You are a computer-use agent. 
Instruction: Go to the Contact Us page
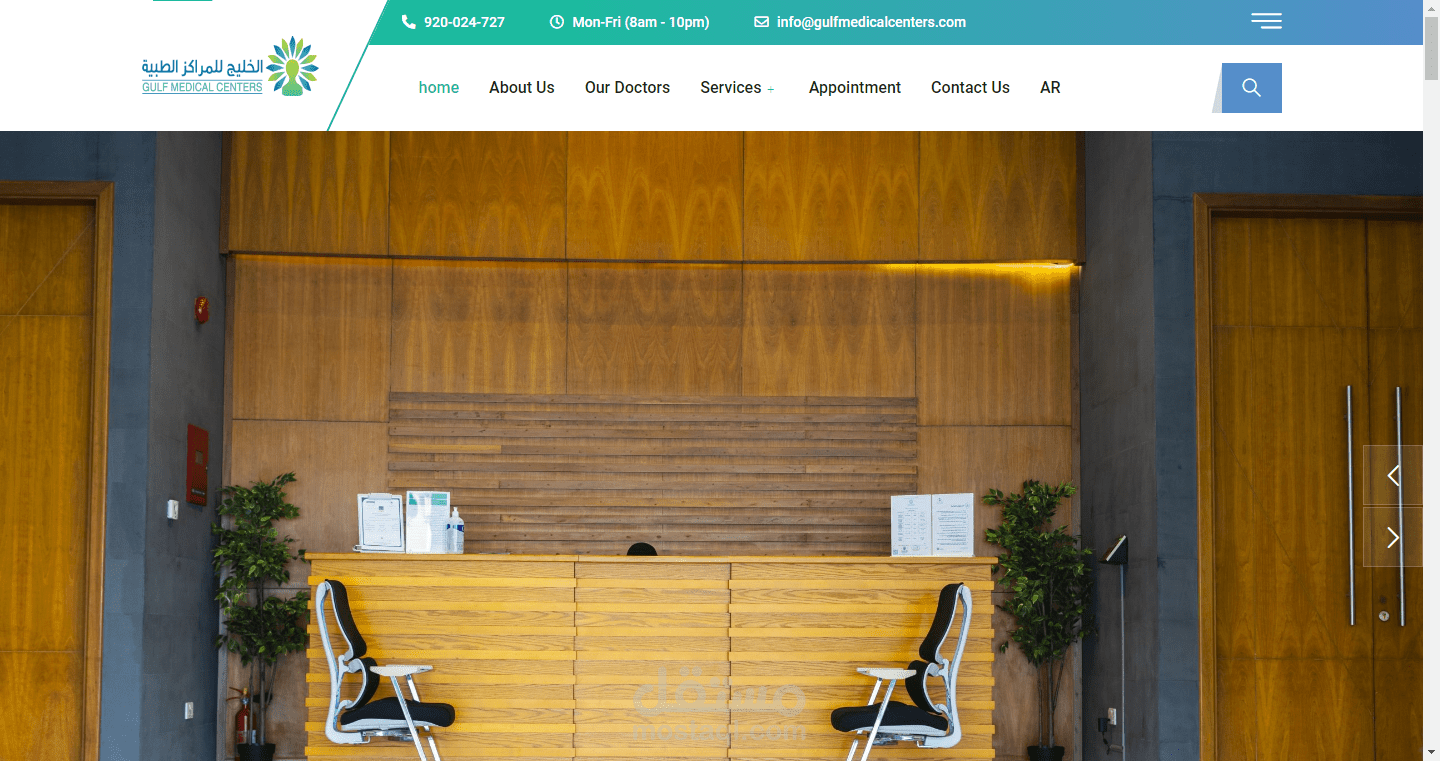[970, 88]
